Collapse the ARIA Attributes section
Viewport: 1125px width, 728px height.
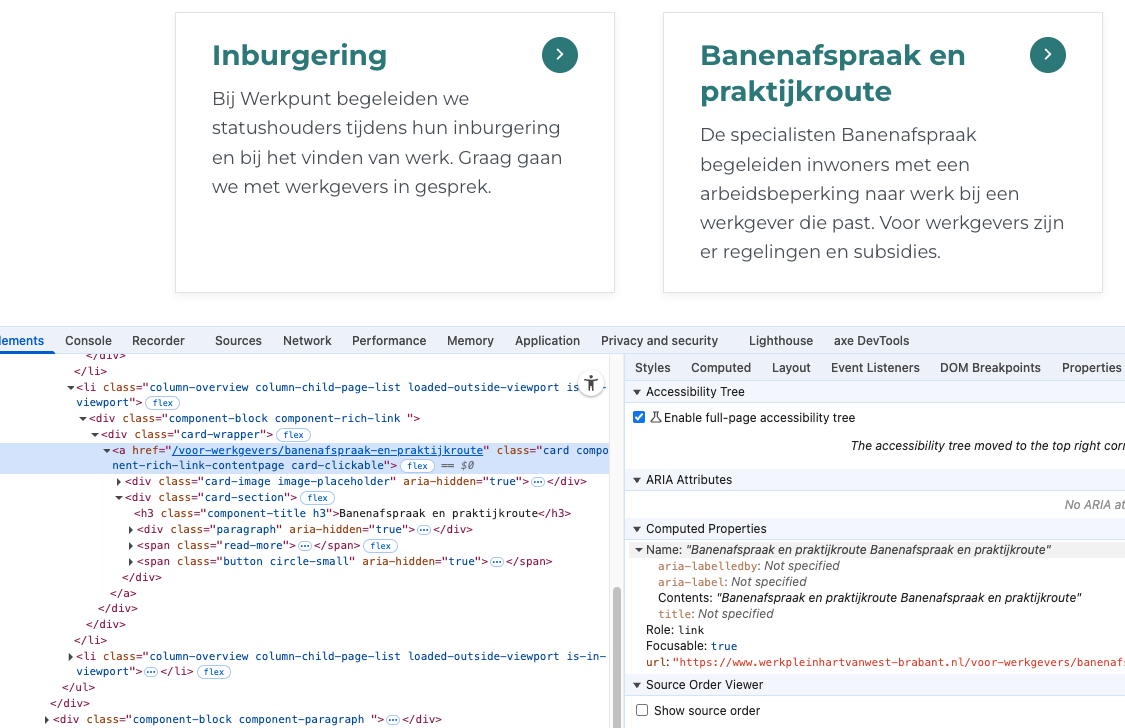637,480
